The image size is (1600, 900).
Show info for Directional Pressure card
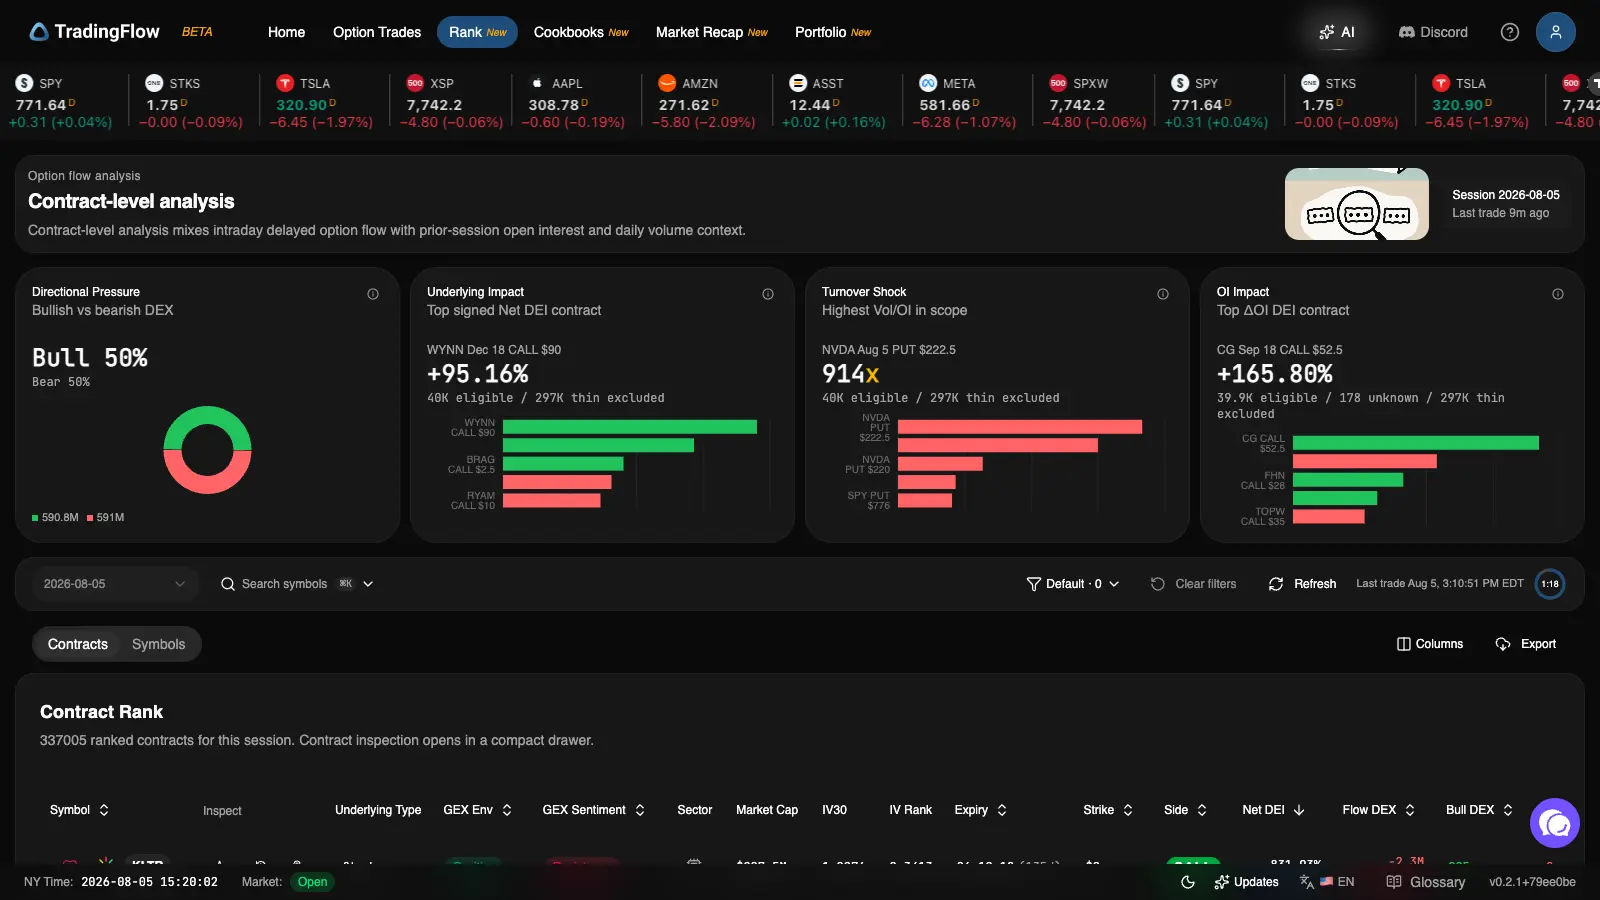[373, 294]
